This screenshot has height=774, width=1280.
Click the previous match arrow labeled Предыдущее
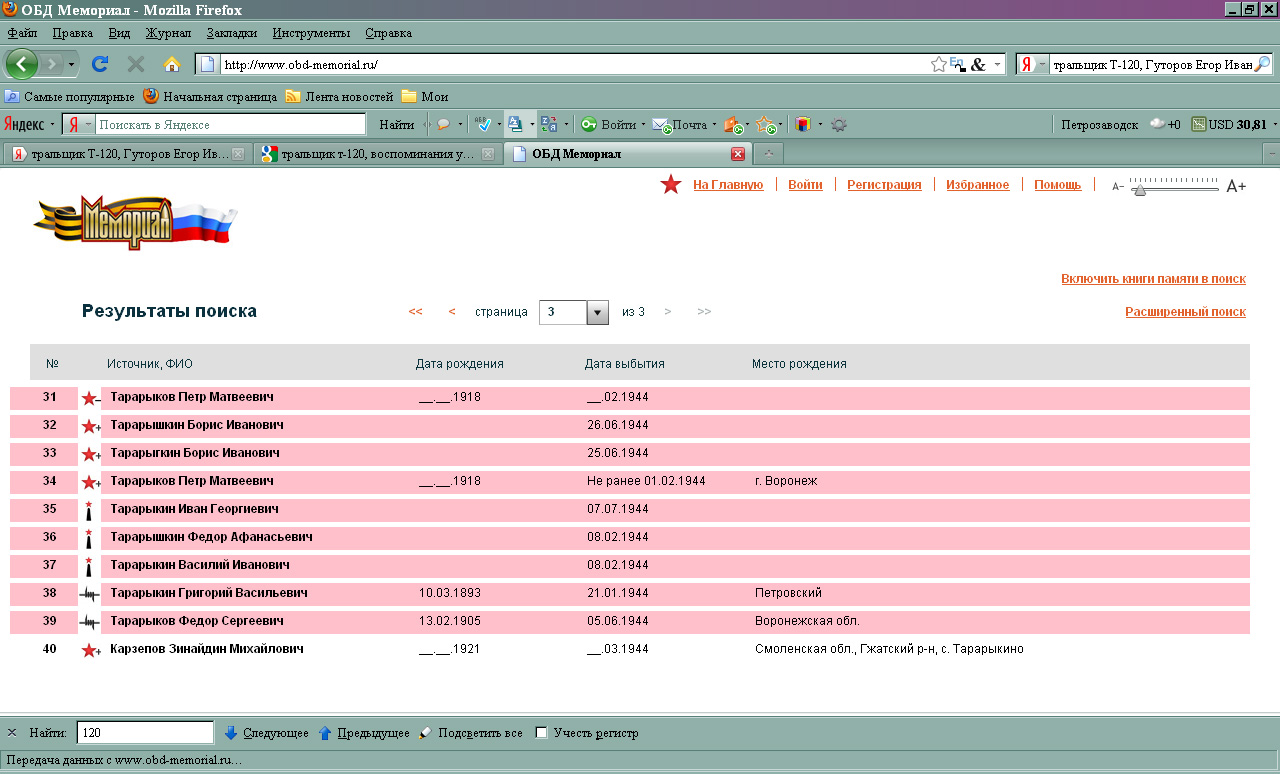pos(325,733)
